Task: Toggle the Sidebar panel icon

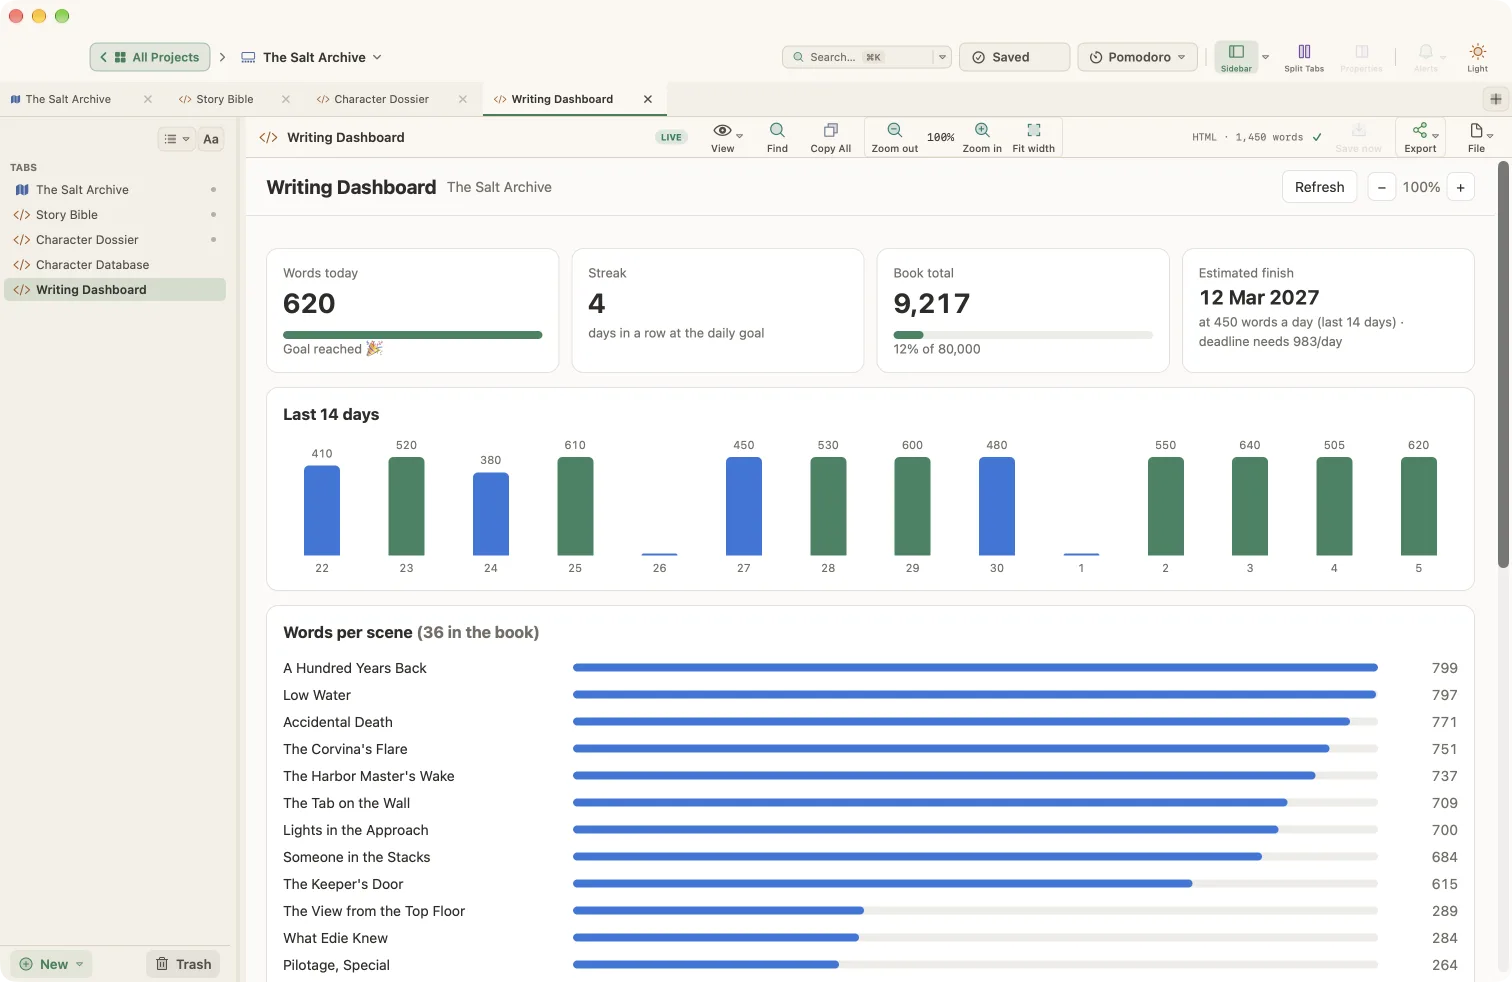Action: 1236,52
